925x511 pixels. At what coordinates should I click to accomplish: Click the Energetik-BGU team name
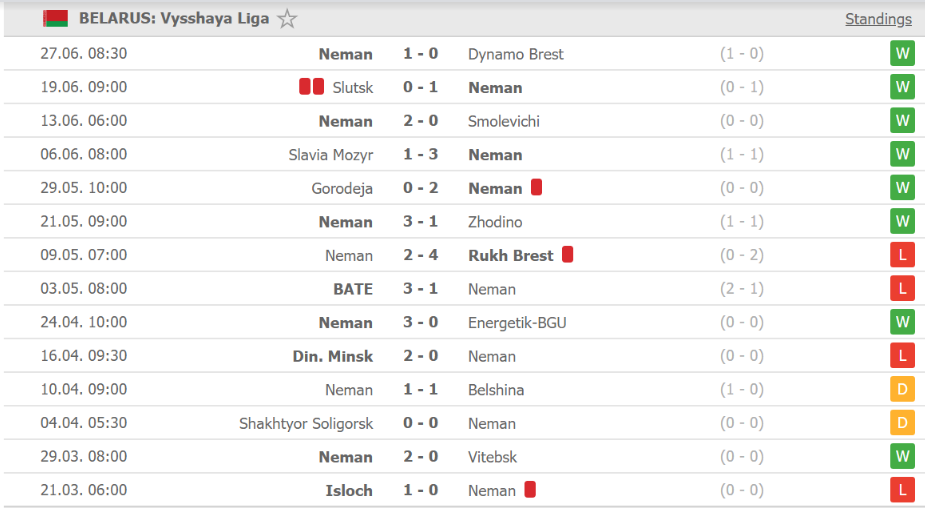coord(517,323)
